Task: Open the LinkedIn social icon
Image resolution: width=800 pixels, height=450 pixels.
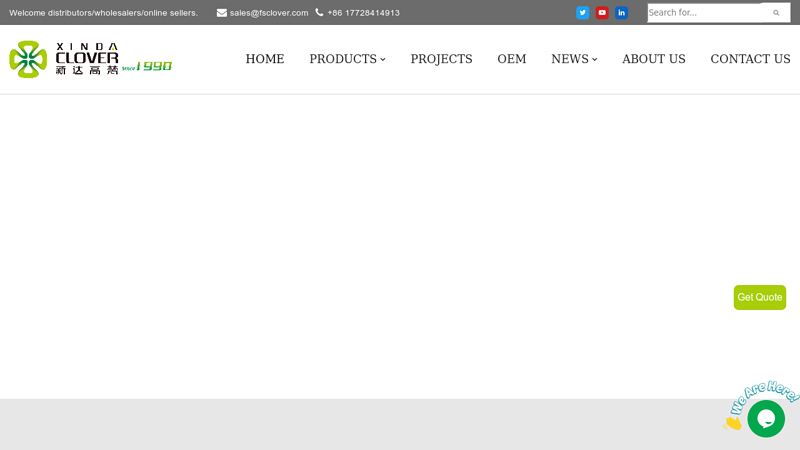Action: point(621,13)
